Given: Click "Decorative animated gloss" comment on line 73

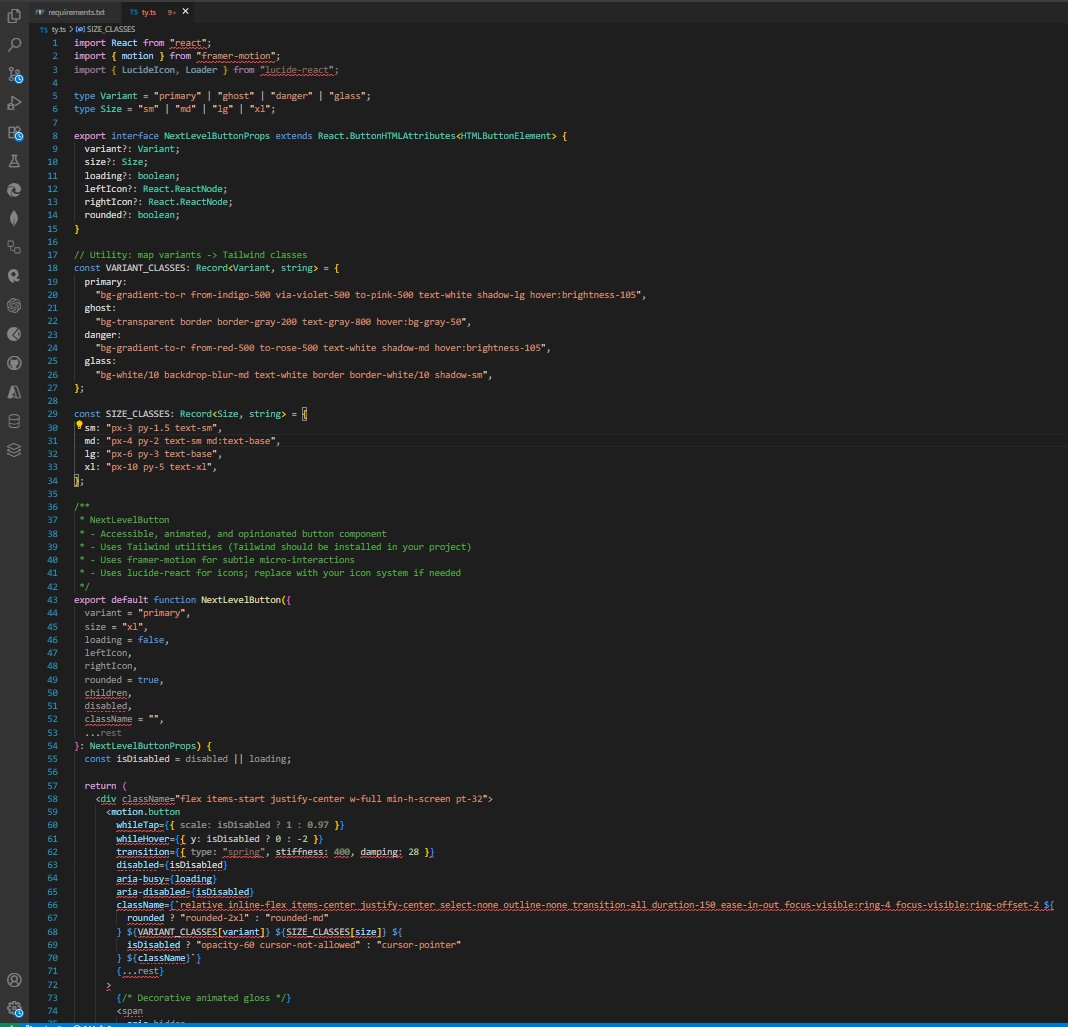Looking at the screenshot, I should click(x=204, y=998).
